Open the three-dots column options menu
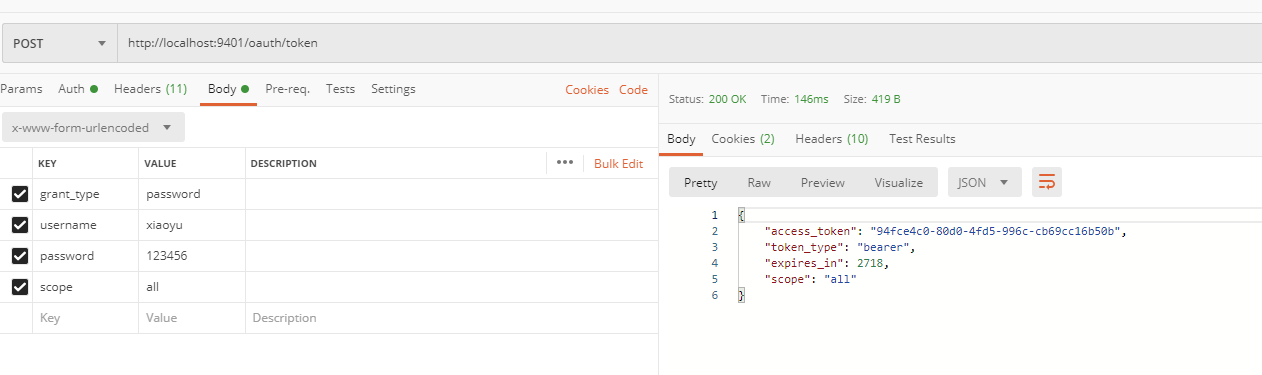 click(x=564, y=163)
